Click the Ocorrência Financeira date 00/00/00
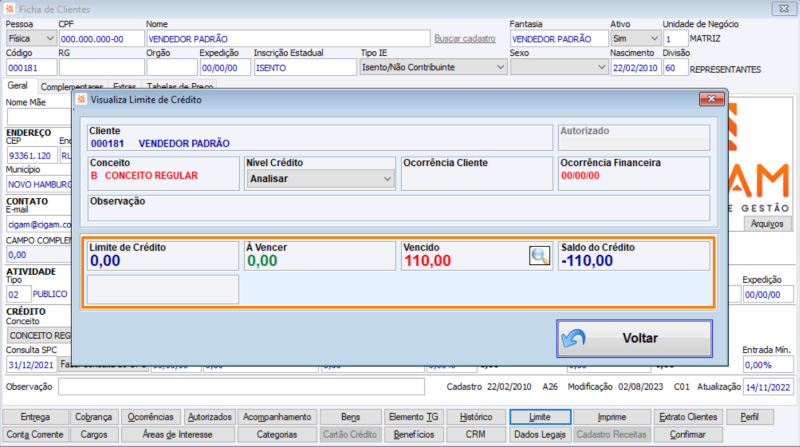The image size is (800, 447). point(580,176)
